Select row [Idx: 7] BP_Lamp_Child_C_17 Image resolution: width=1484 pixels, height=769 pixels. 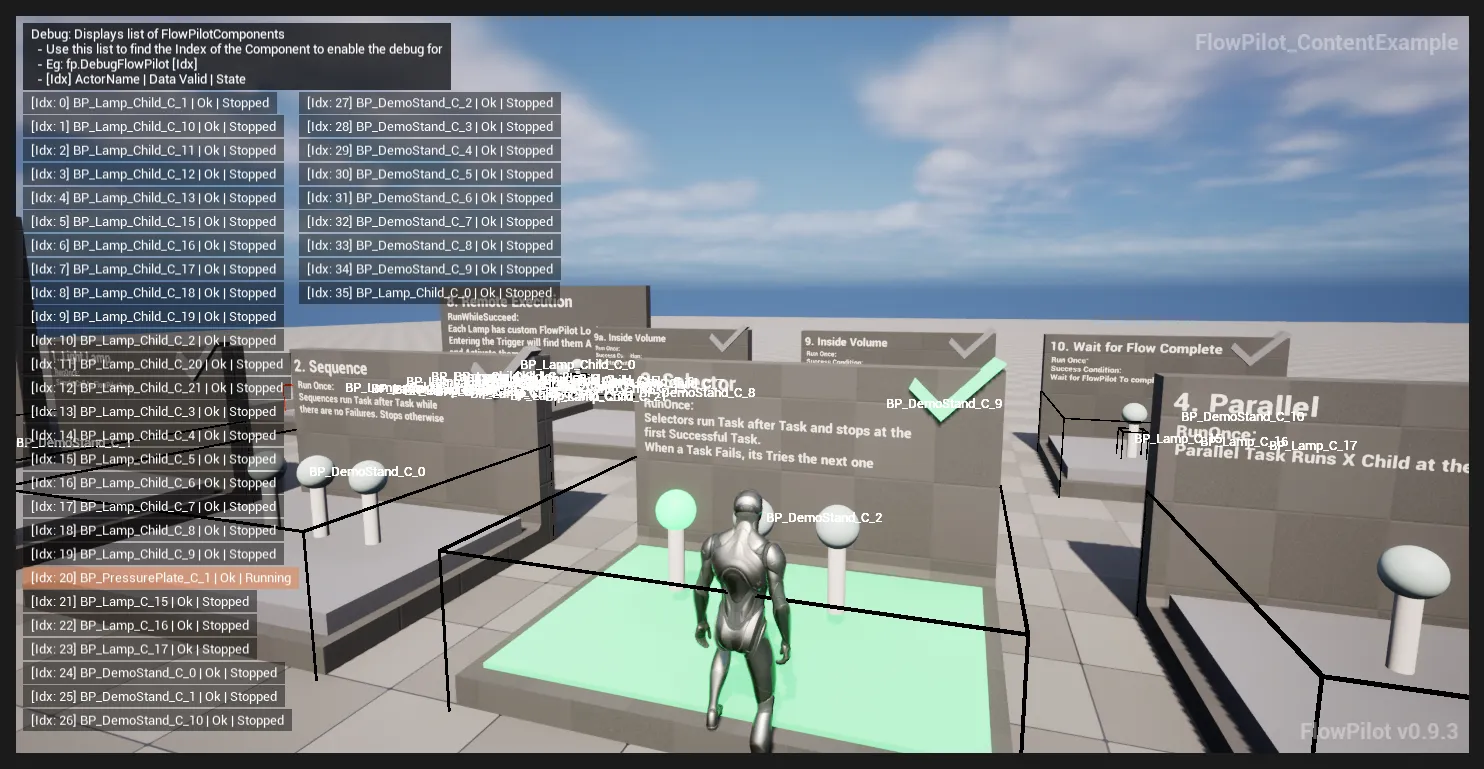tap(153, 269)
